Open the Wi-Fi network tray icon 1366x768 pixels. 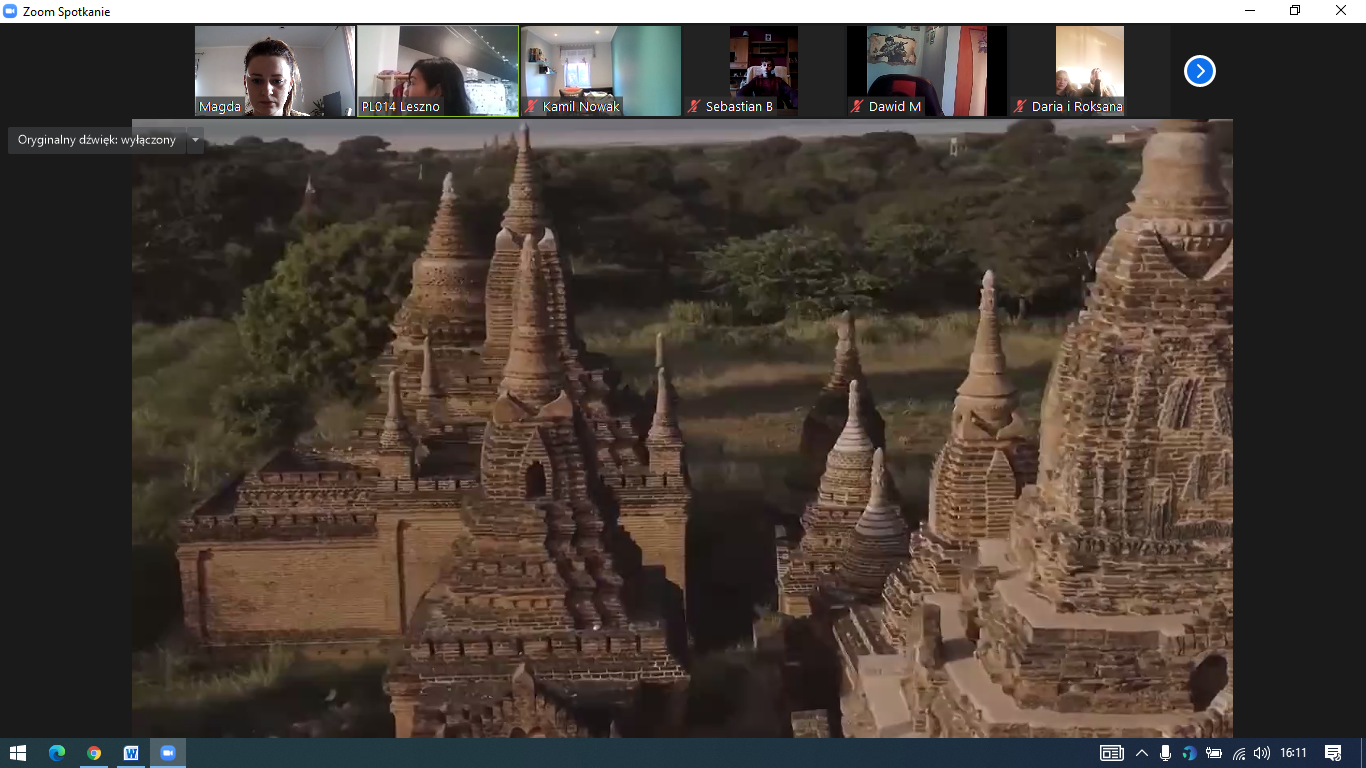click(x=1238, y=753)
